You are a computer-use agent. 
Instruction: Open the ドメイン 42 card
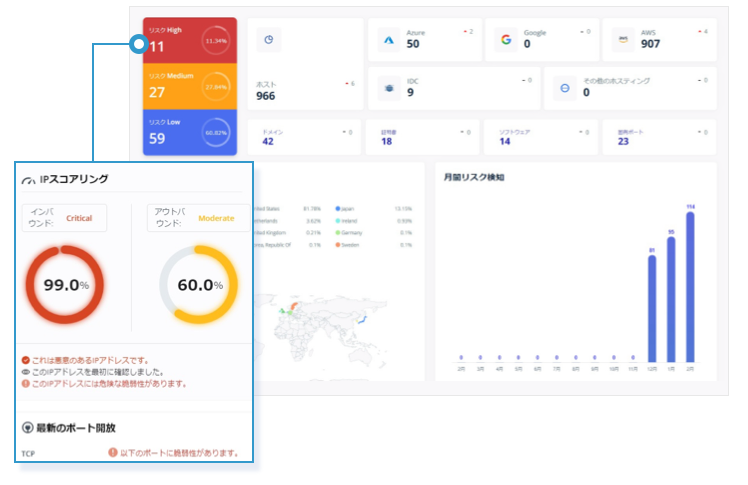coord(304,137)
